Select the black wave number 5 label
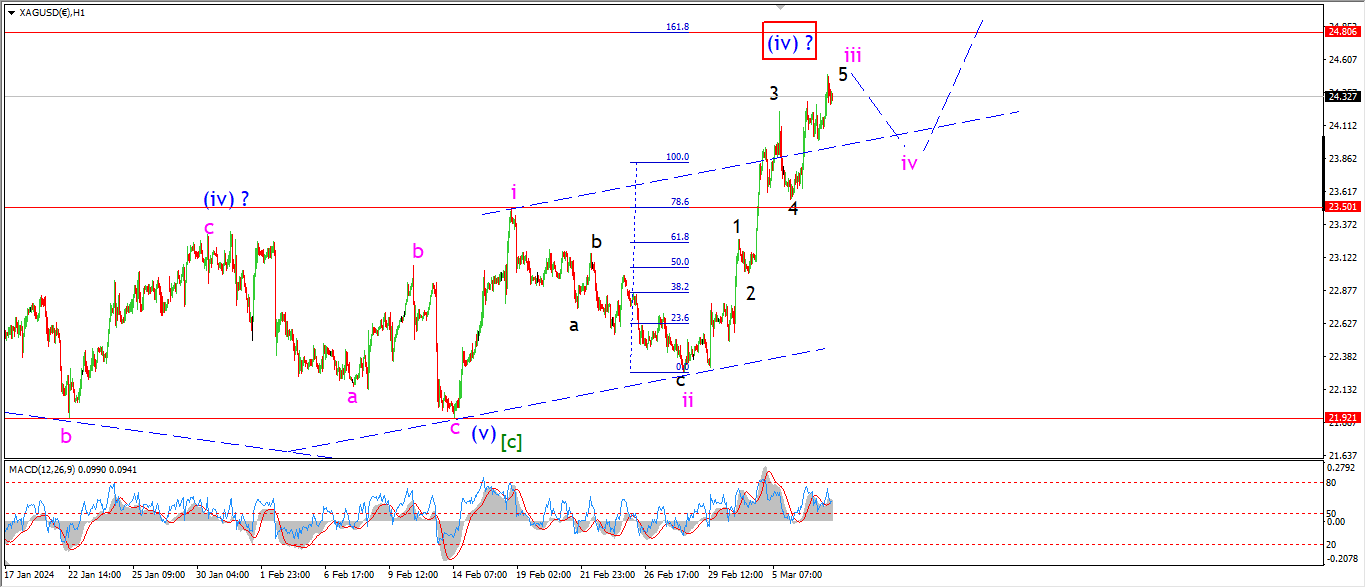This screenshot has height=588, width=1366. click(843, 74)
